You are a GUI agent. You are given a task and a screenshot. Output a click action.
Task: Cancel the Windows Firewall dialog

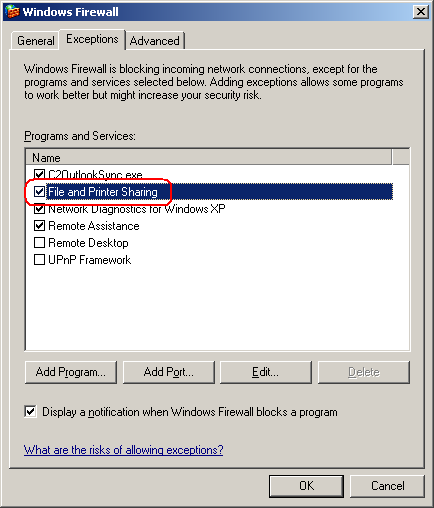coord(388,486)
